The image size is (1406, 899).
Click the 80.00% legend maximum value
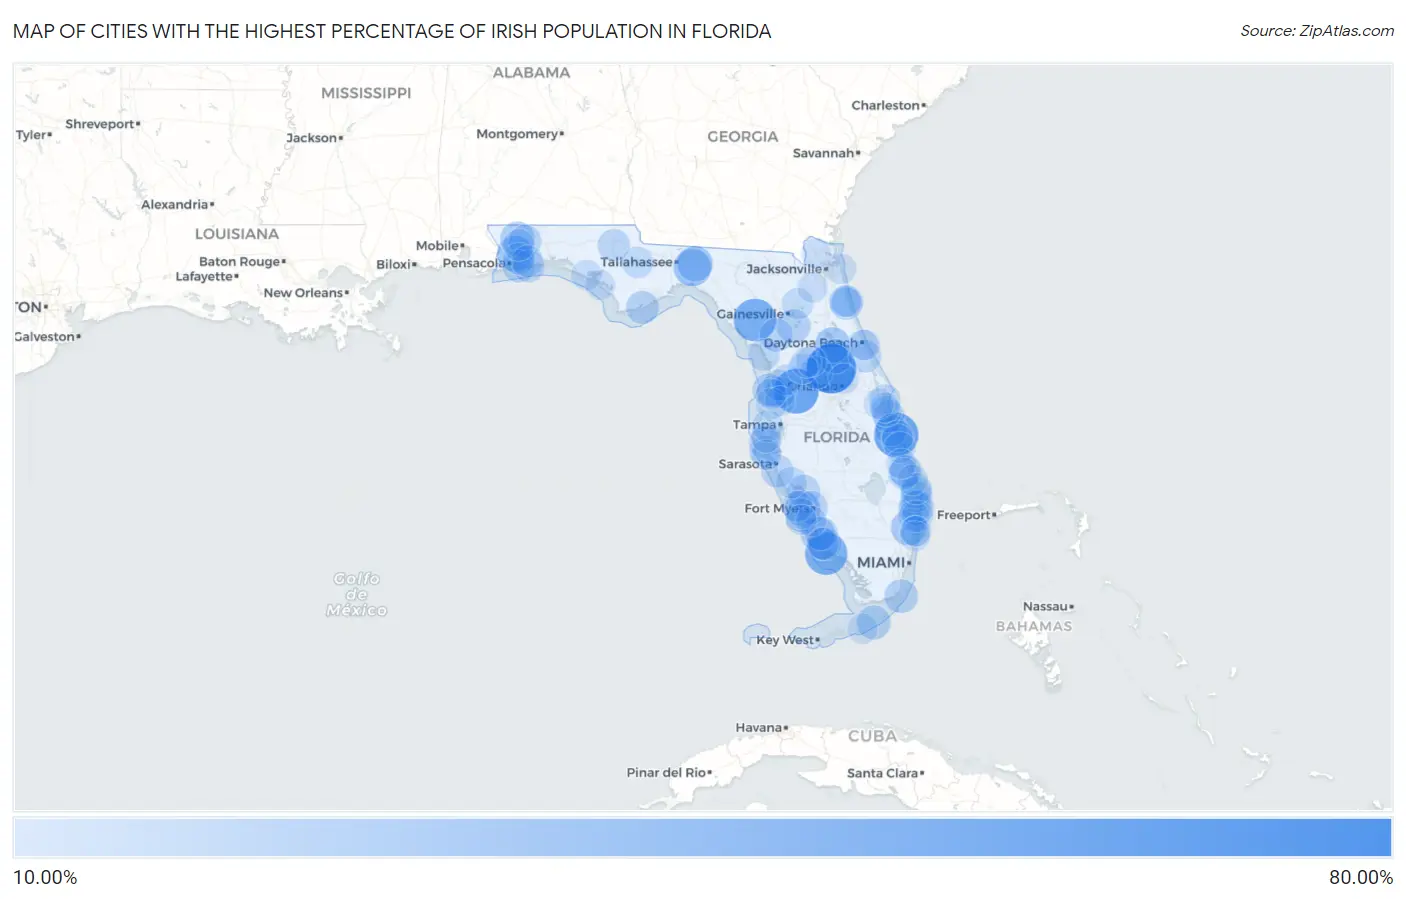click(1360, 878)
